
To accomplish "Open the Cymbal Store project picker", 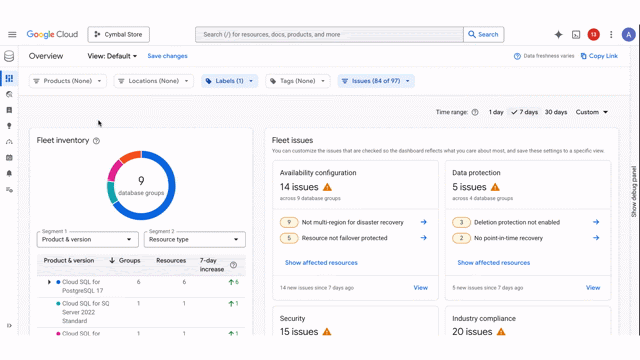I will pyautogui.click(x=118, y=34).
